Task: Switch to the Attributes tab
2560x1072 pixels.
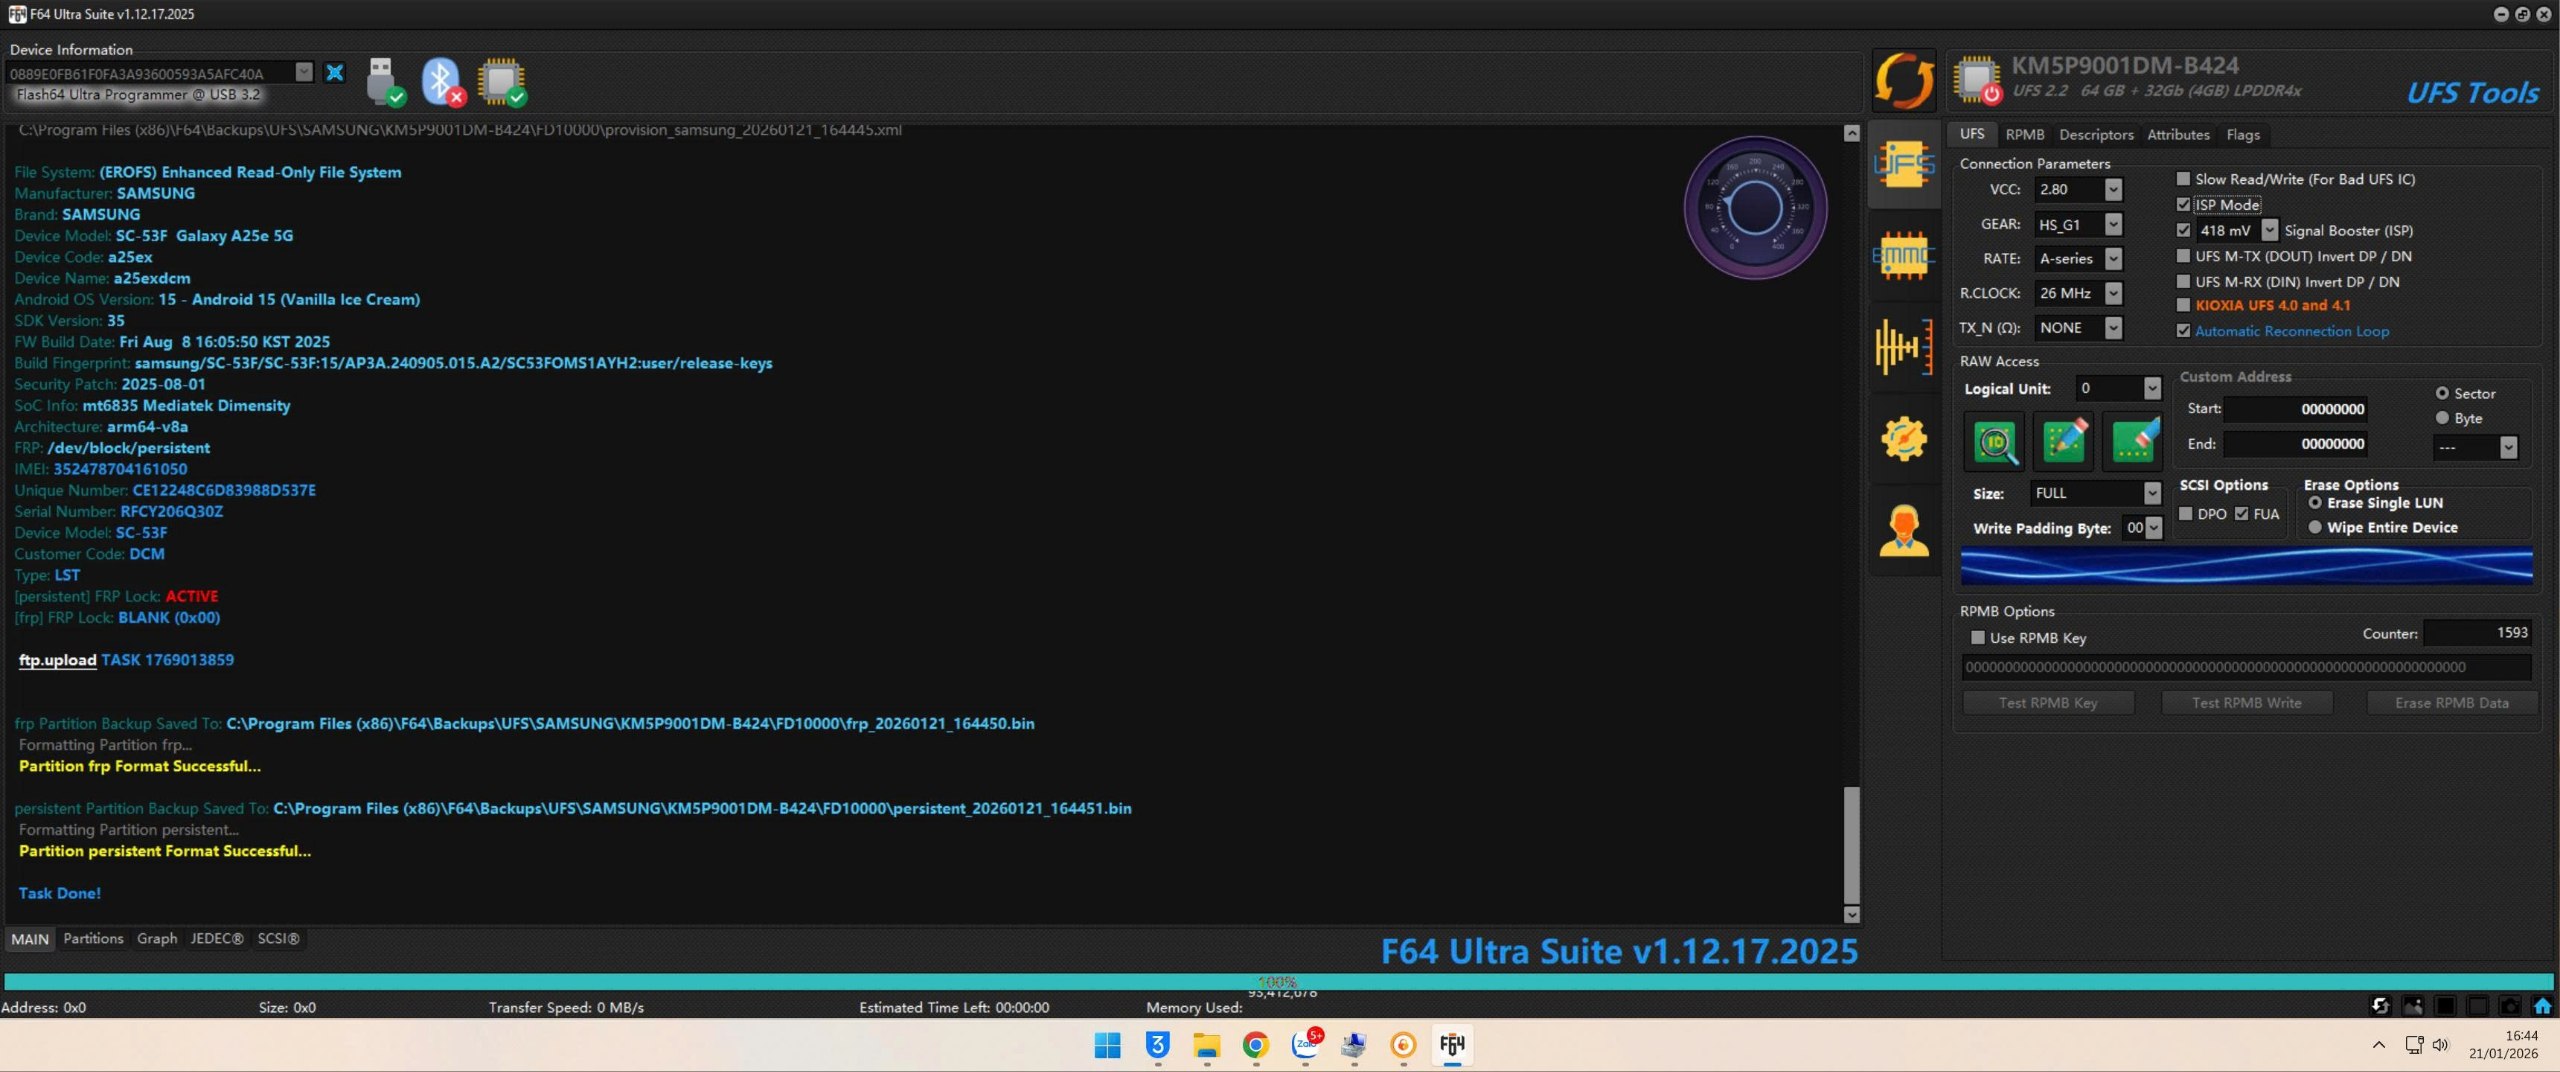Action: pyautogui.click(x=2178, y=134)
